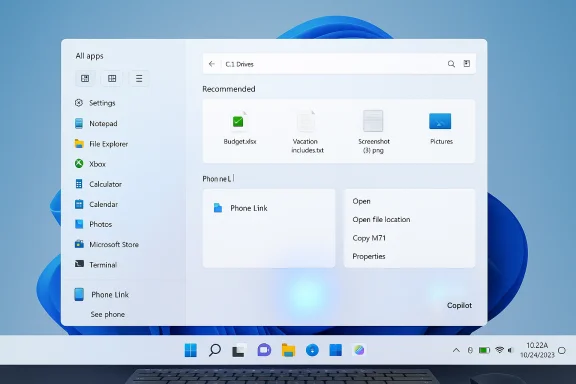
Task: Click the Recommended section heading
Action: [228, 89]
